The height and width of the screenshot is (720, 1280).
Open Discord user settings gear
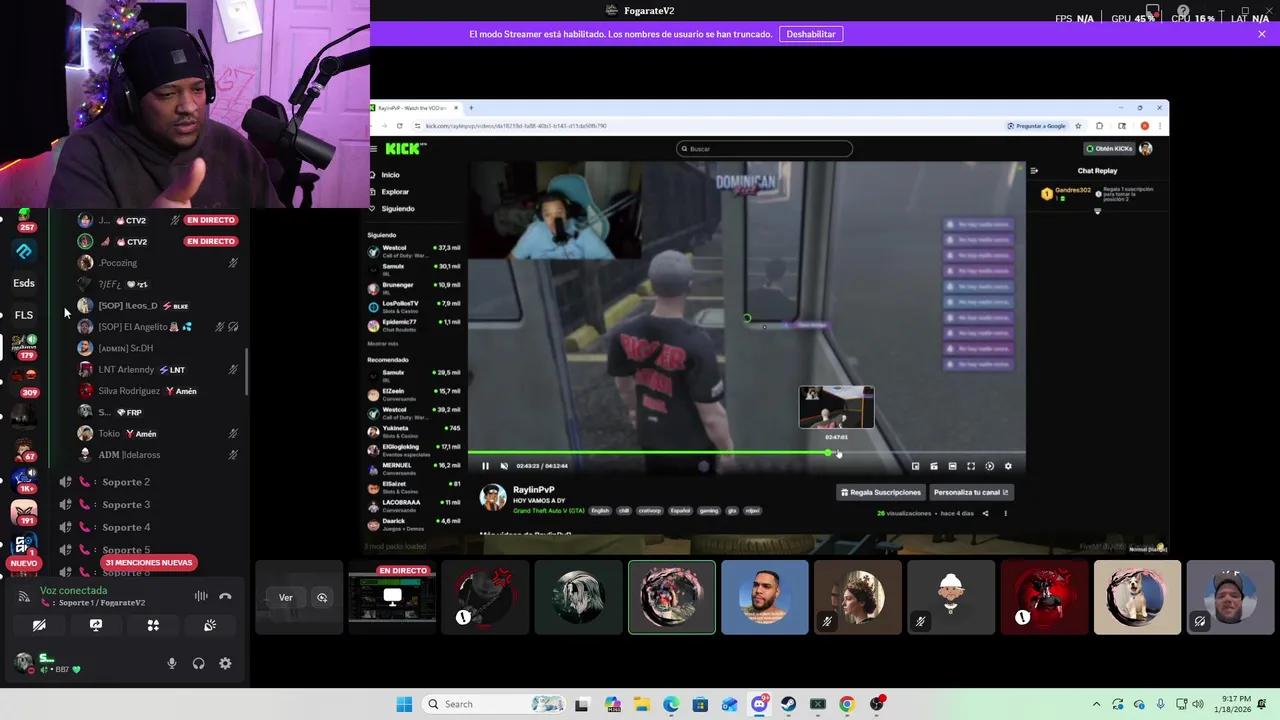click(225, 663)
